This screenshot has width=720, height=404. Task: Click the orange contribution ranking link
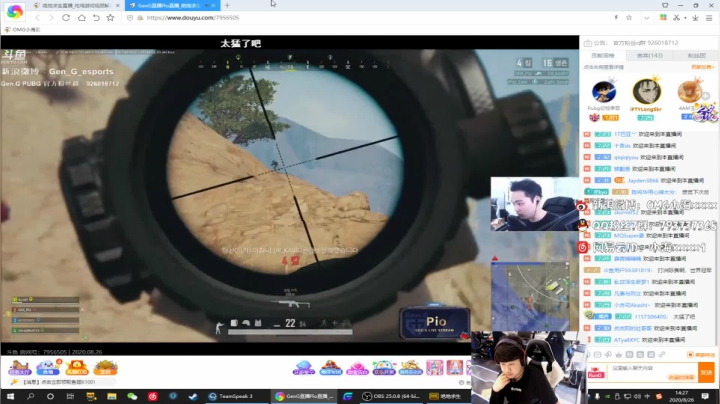coord(703,67)
